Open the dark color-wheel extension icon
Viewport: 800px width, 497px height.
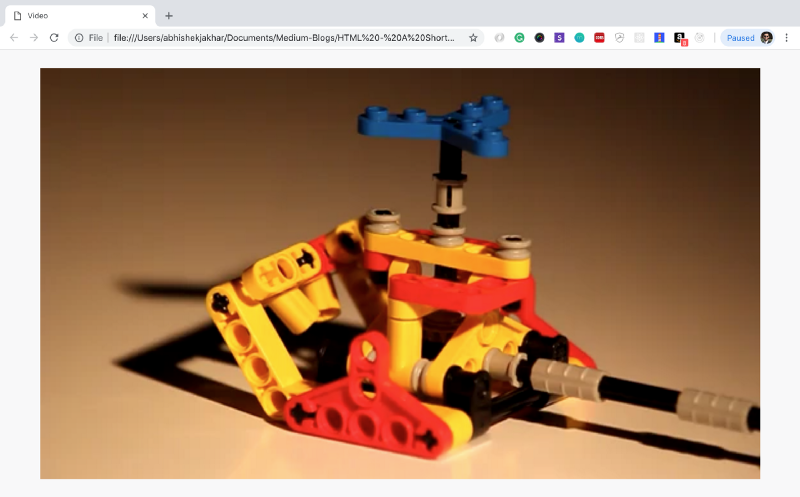(x=539, y=38)
